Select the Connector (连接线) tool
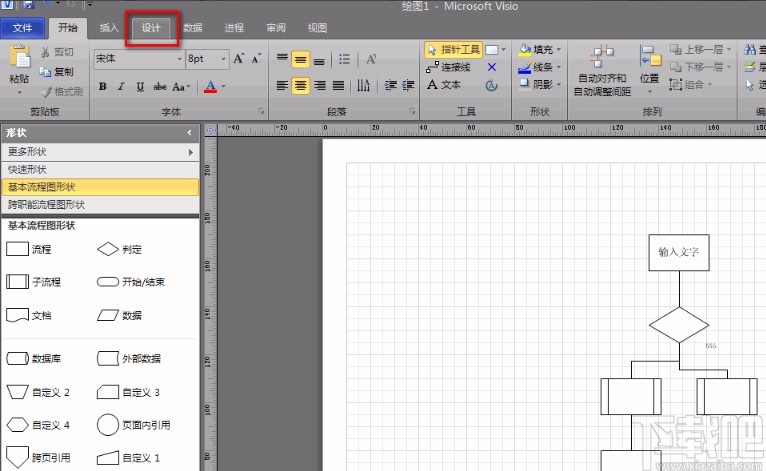 [x=448, y=67]
